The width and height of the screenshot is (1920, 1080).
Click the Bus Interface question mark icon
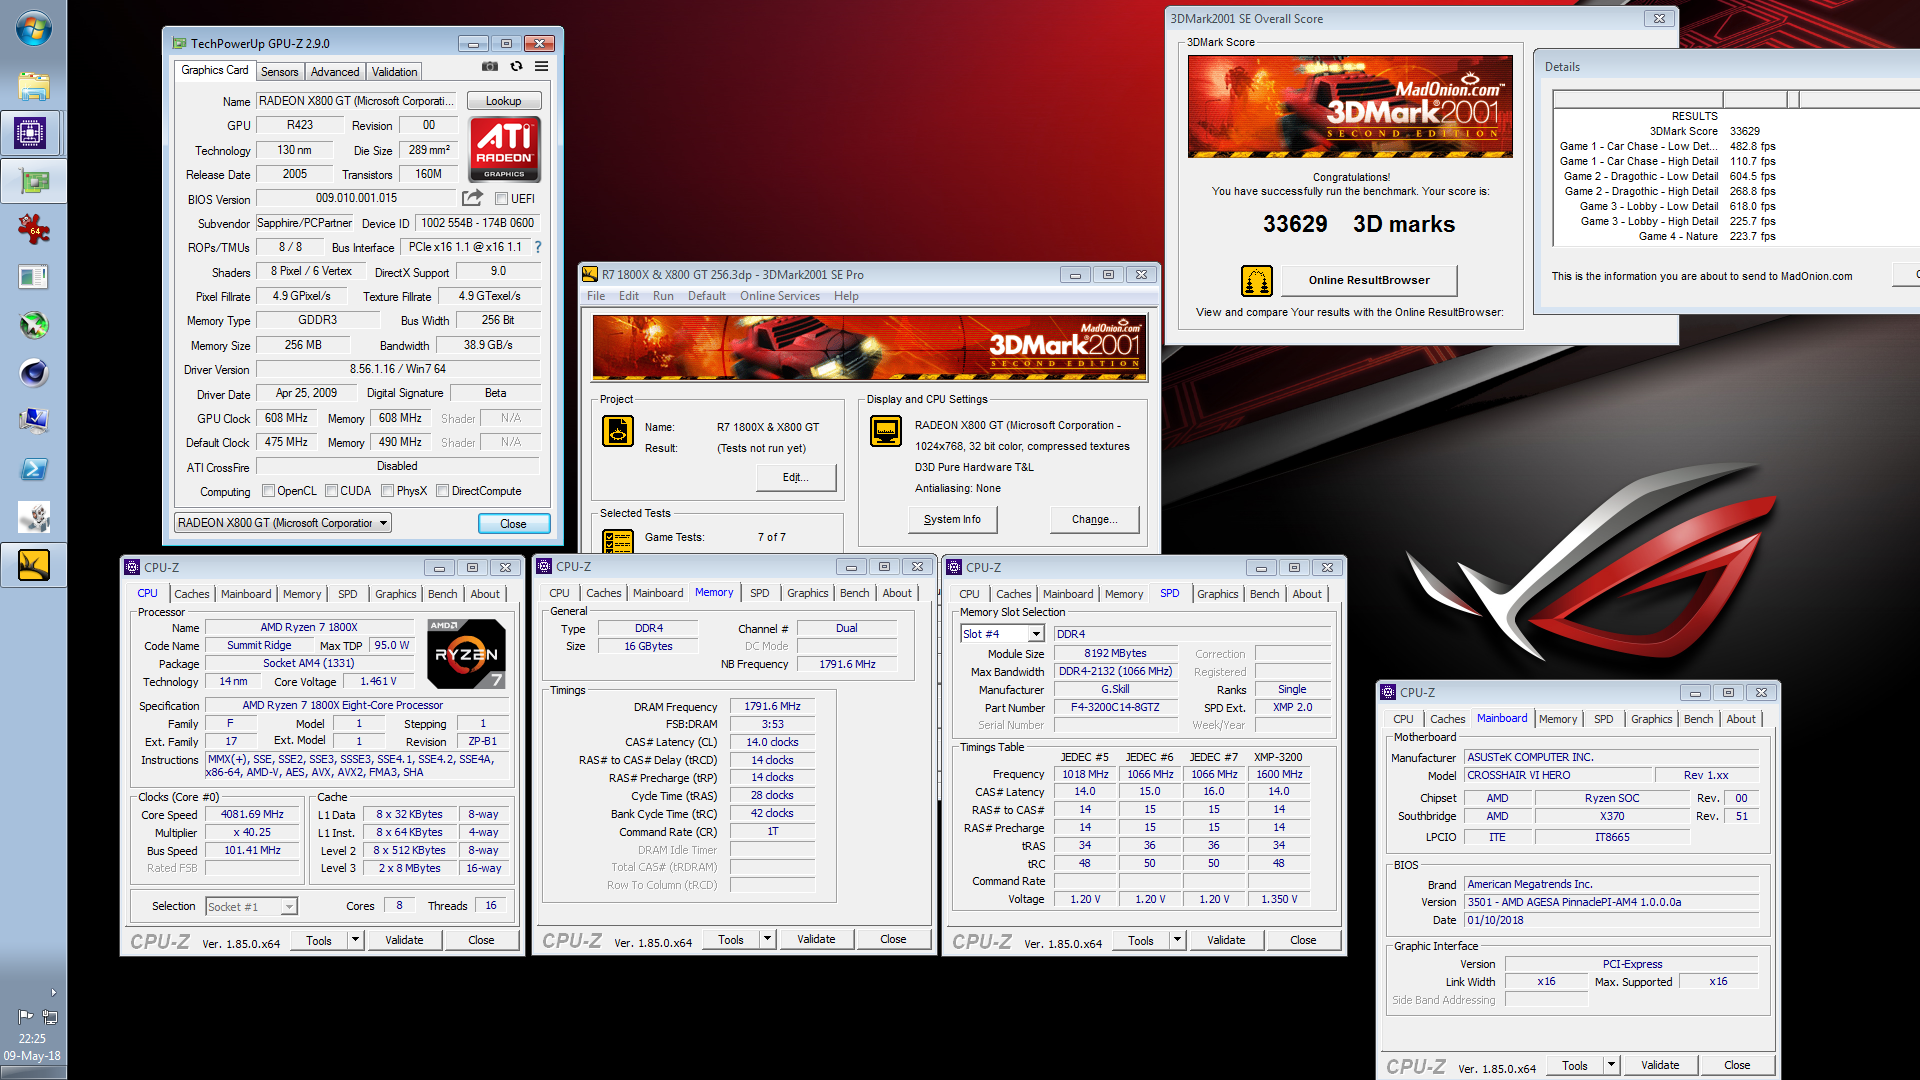tap(538, 247)
